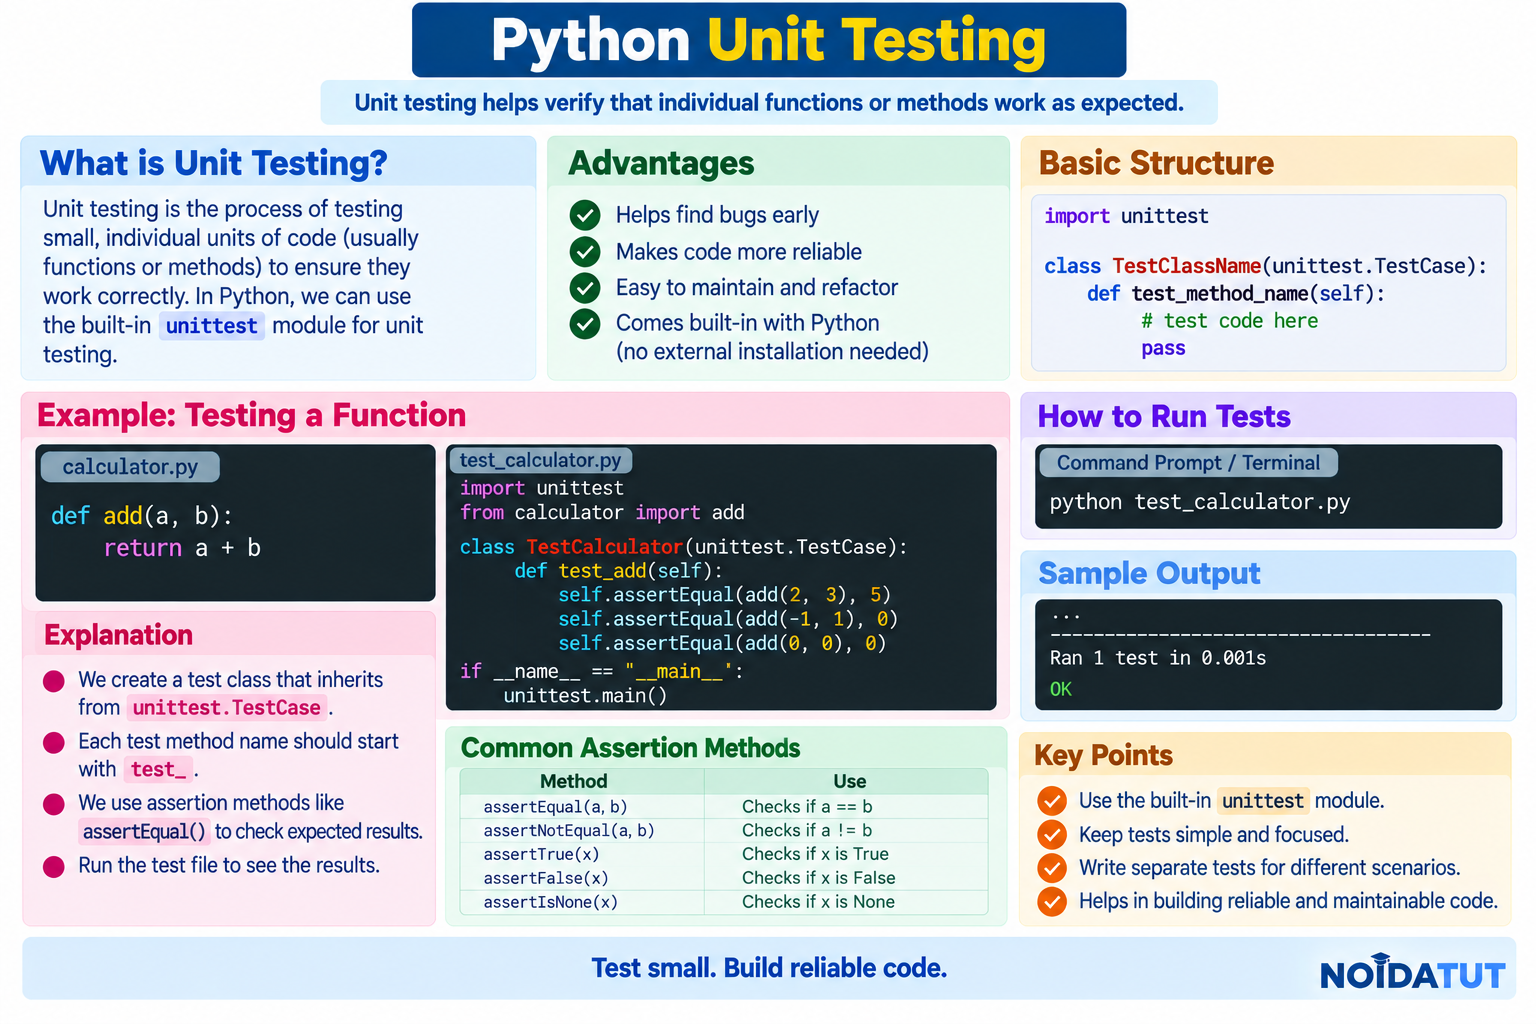Image resolution: width=1536 pixels, height=1024 pixels.
Task: Click the green checkmark beside 'Comes built-in with Python'
Action: pyautogui.click(x=585, y=323)
